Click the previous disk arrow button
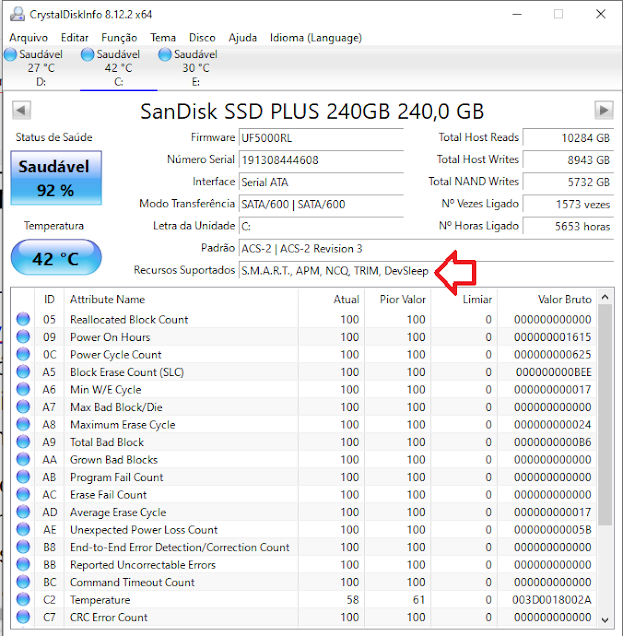The height and width of the screenshot is (636, 623). 21,110
